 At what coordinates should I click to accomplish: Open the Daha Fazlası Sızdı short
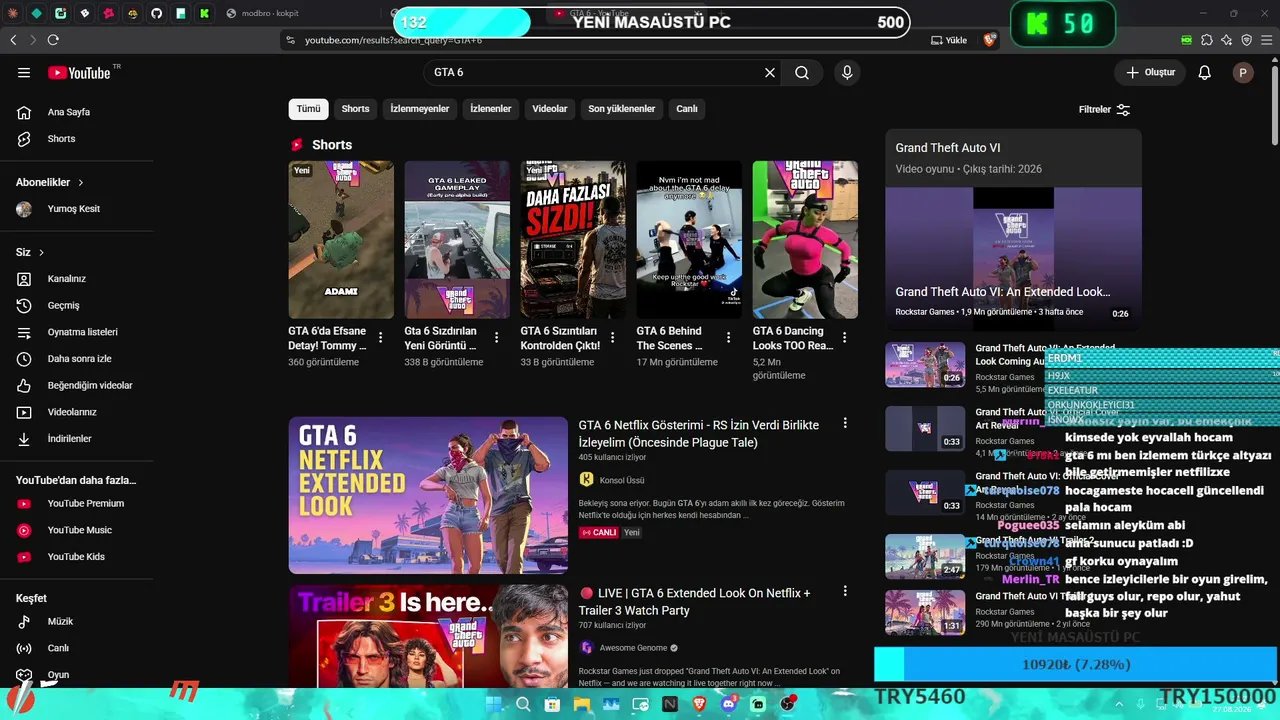[x=573, y=240]
